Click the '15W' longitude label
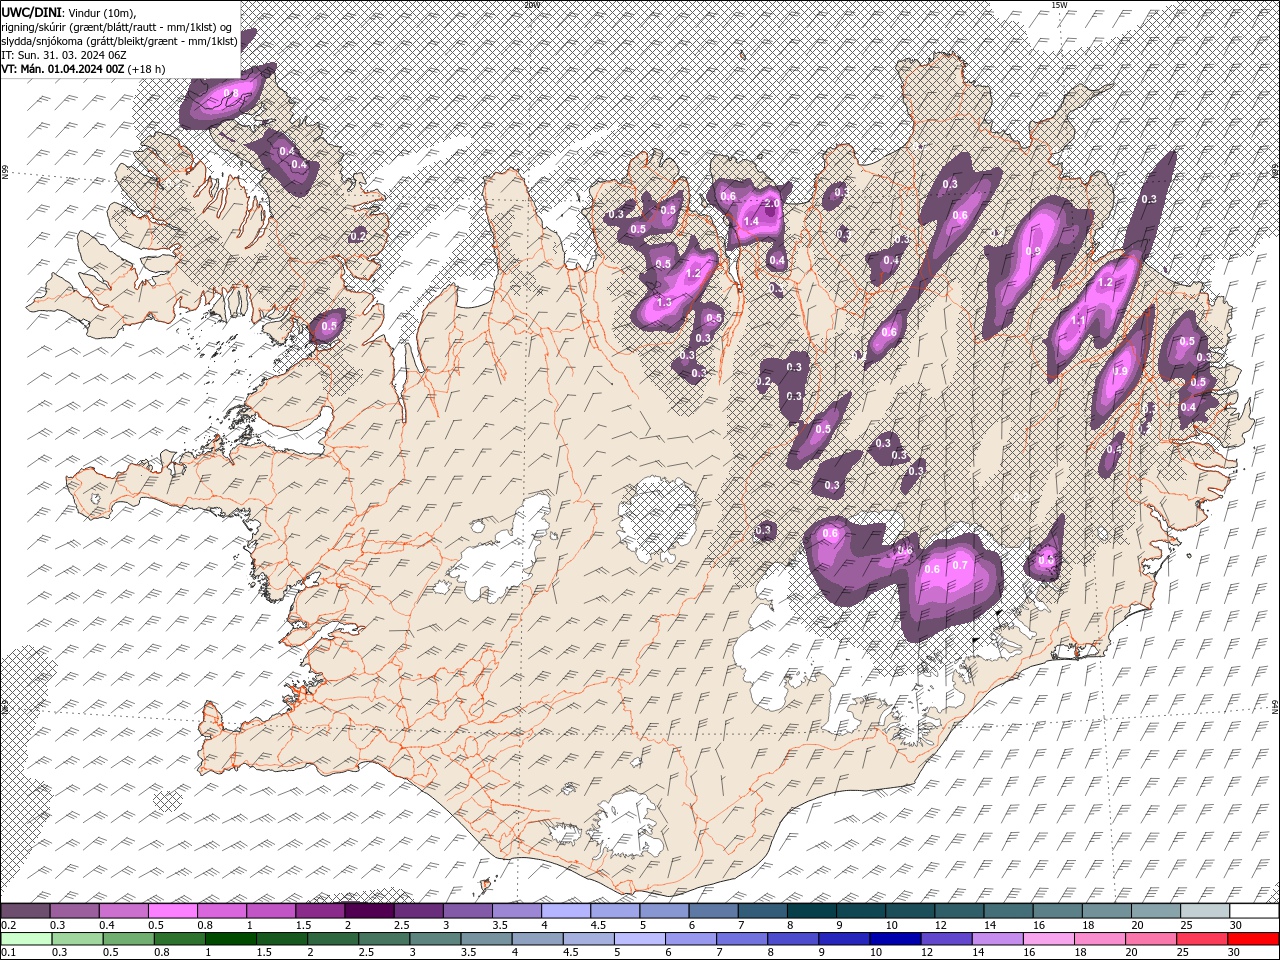 1059,5
